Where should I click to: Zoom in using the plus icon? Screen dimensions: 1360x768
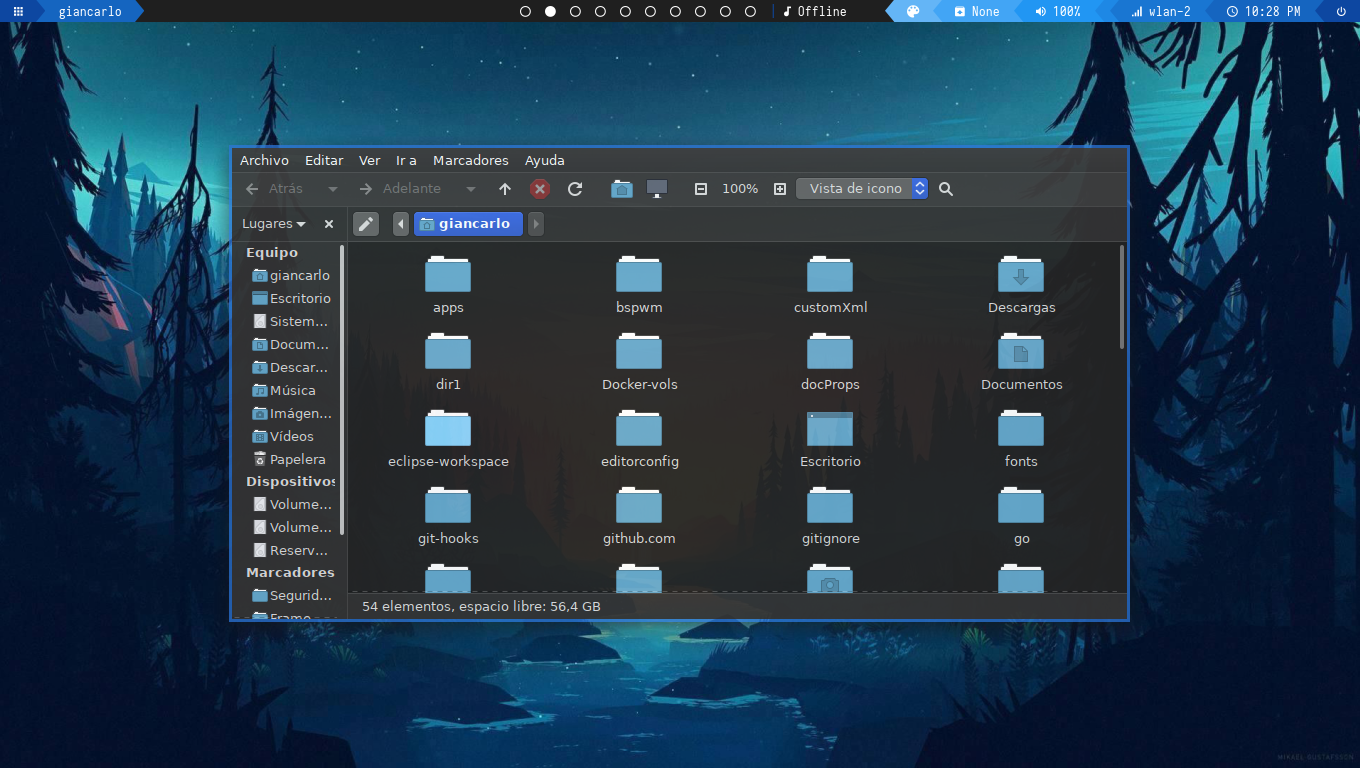tap(779, 188)
